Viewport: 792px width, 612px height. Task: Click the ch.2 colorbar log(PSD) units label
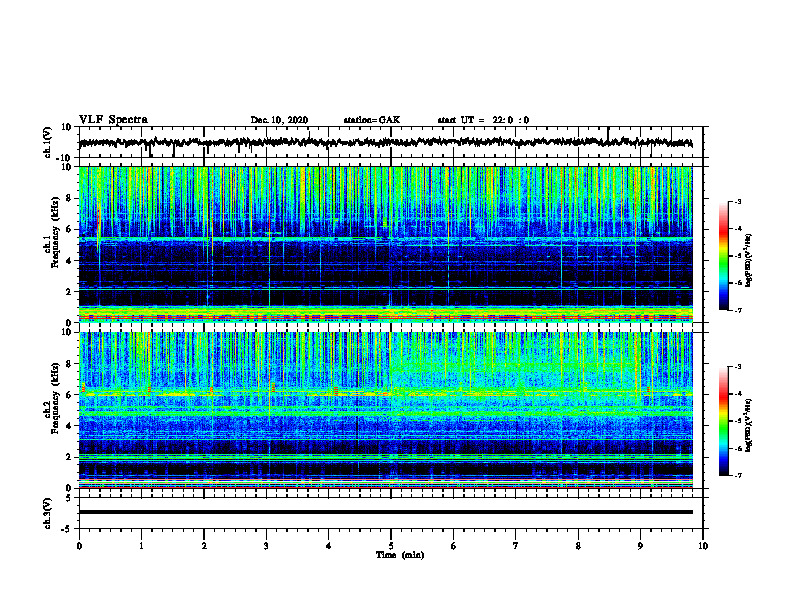point(749,425)
